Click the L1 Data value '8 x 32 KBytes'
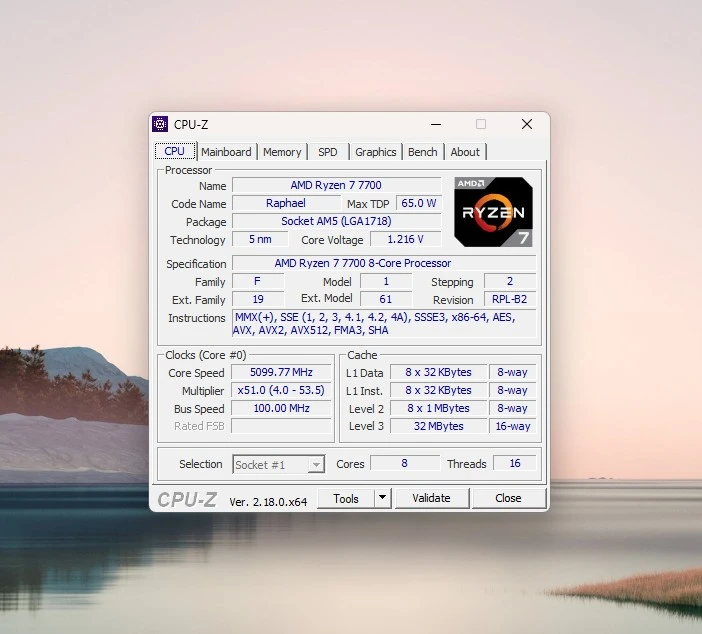702x634 pixels. click(x=438, y=372)
